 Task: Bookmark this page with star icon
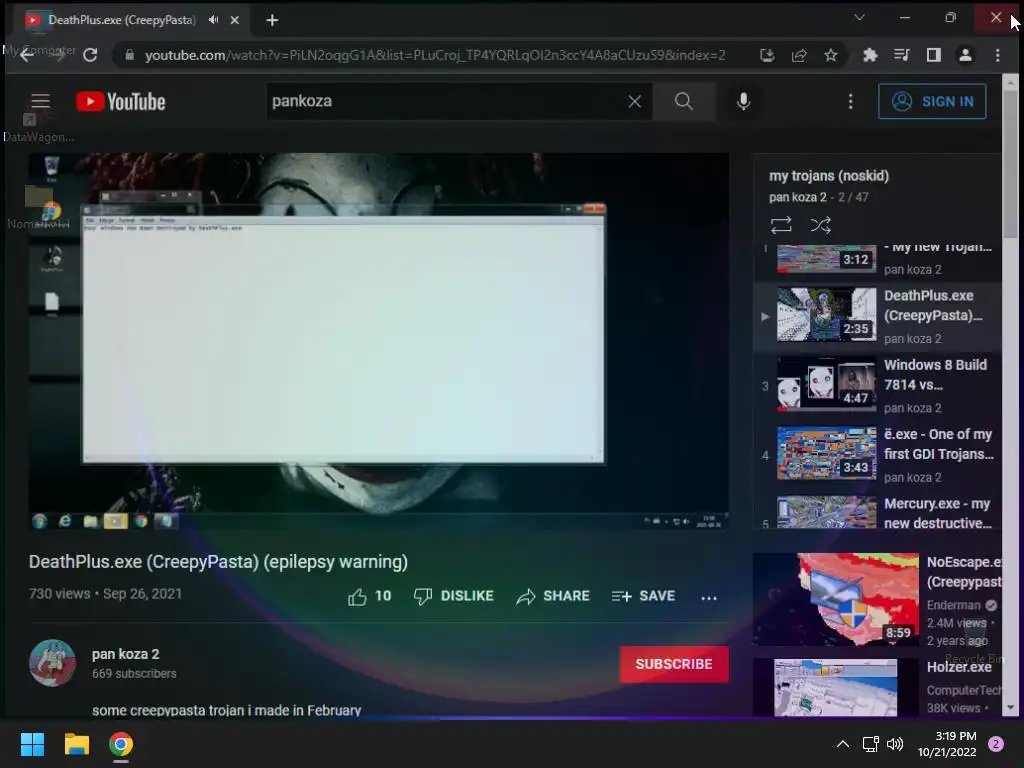click(x=831, y=56)
